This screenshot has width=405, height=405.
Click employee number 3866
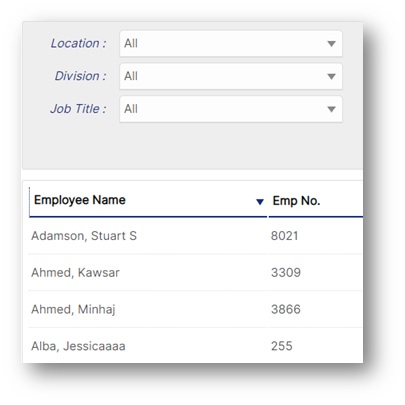tap(286, 309)
